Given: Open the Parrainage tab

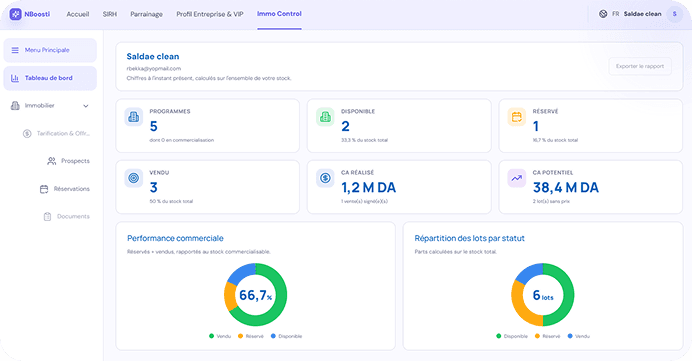Looking at the screenshot, I should (x=147, y=14).
